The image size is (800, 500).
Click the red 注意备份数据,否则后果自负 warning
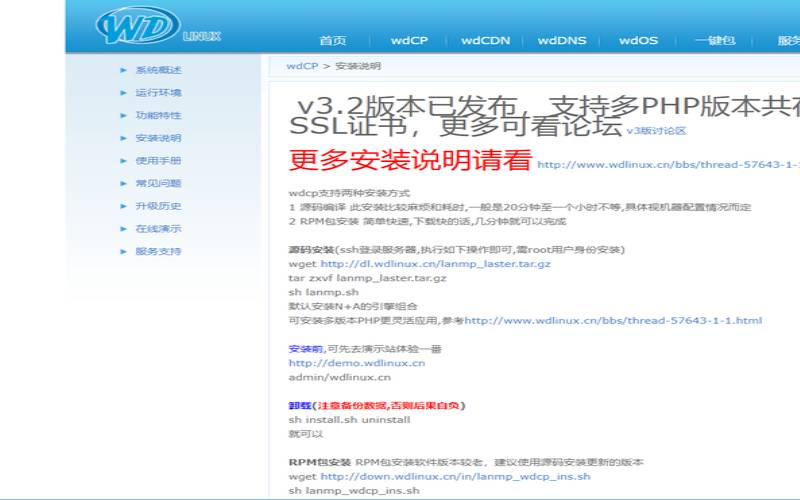[x=388, y=406]
